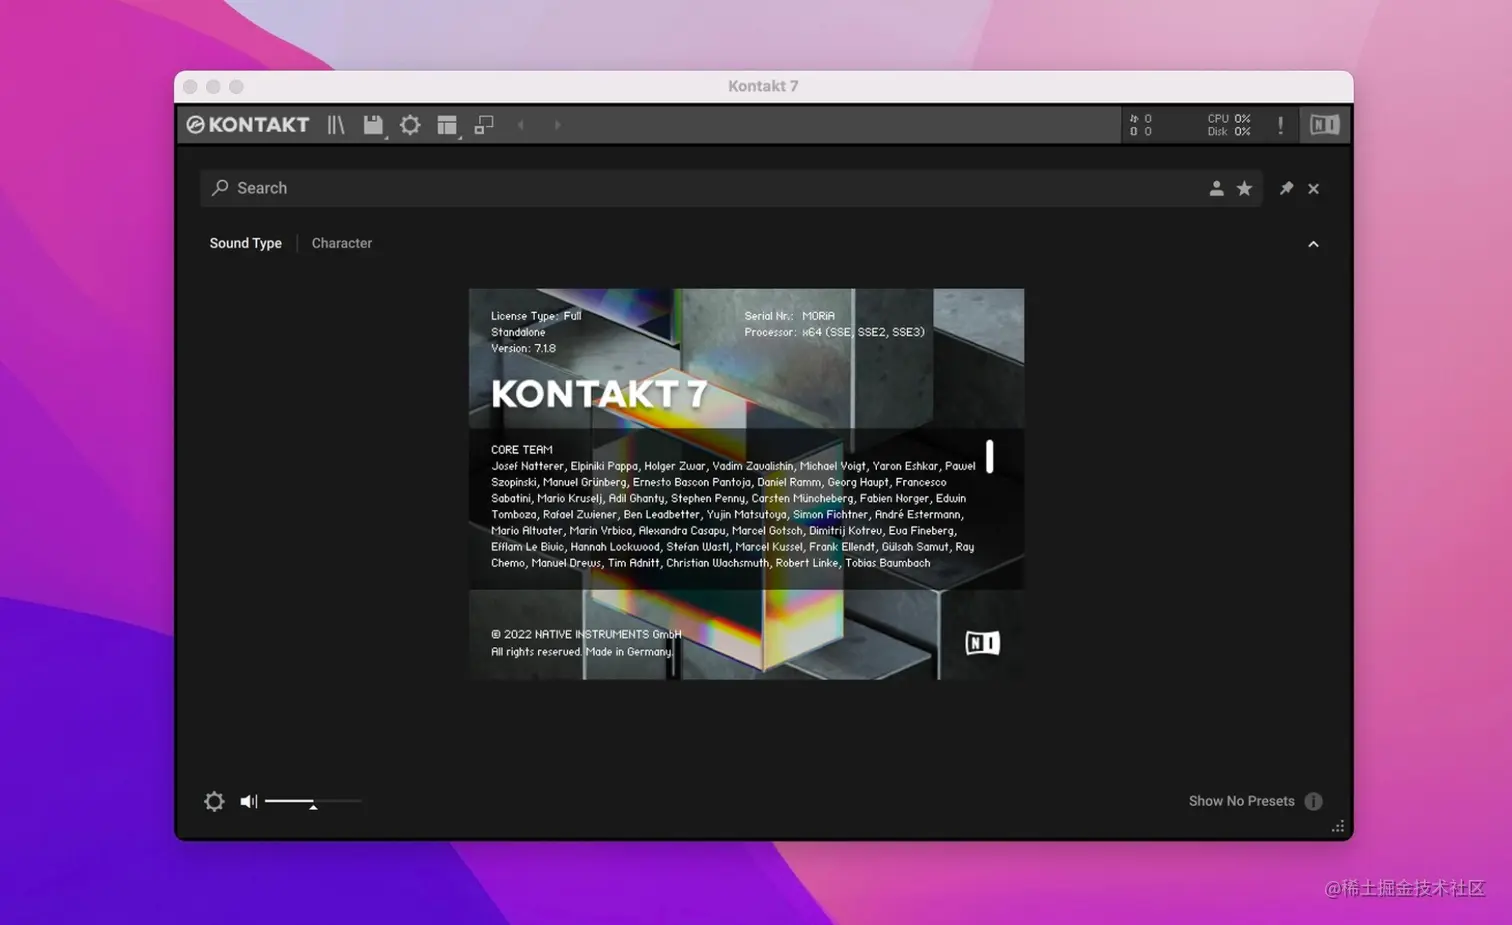
Task: Click the CPU usage meter
Action: tap(1229, 118)
